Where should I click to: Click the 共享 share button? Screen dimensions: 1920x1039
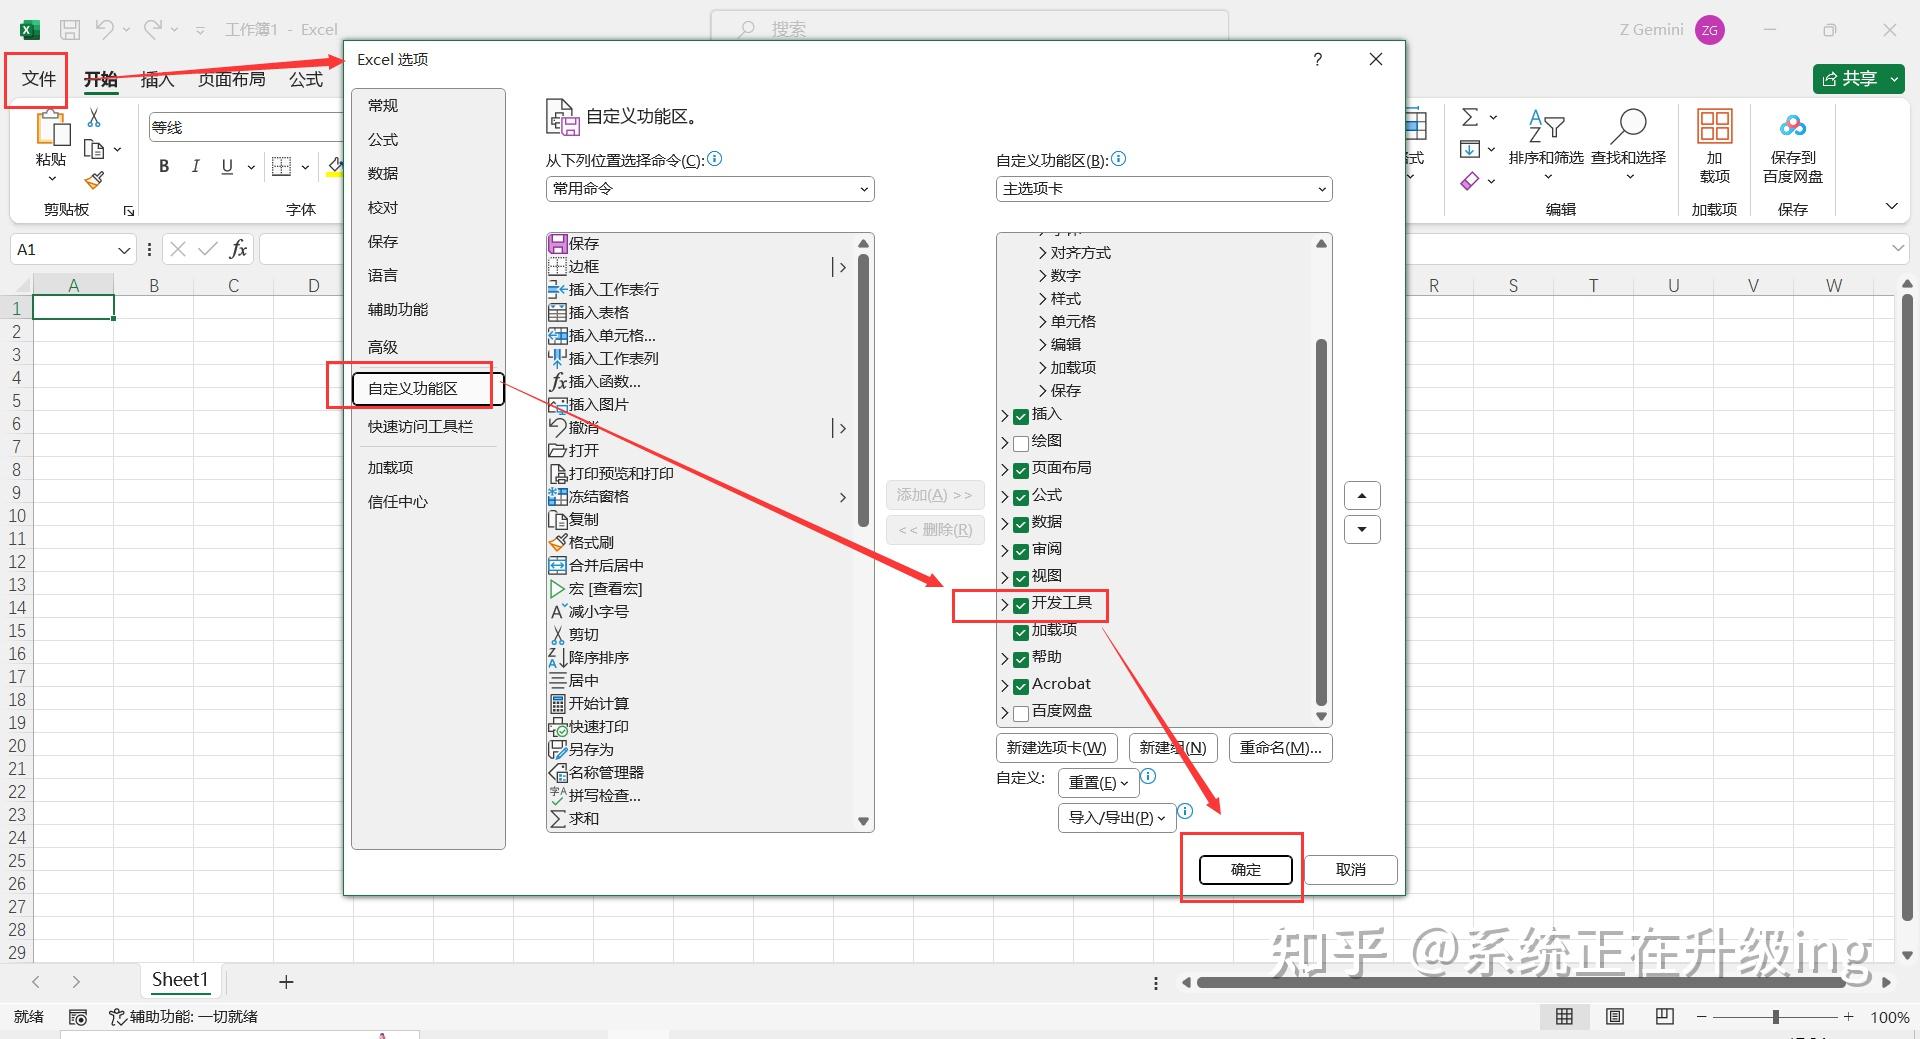[x=1858, y=79]
